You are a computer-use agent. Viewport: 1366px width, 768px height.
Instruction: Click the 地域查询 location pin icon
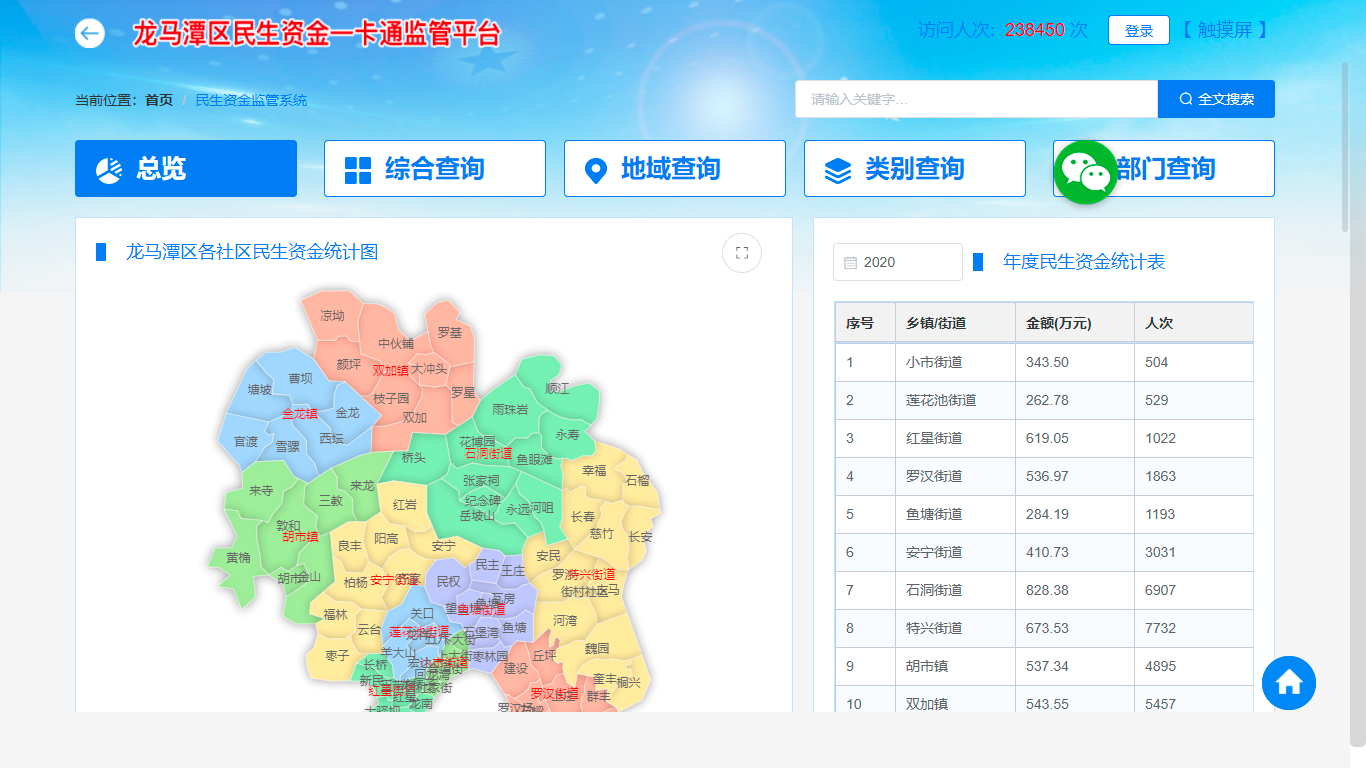(595, 171)
